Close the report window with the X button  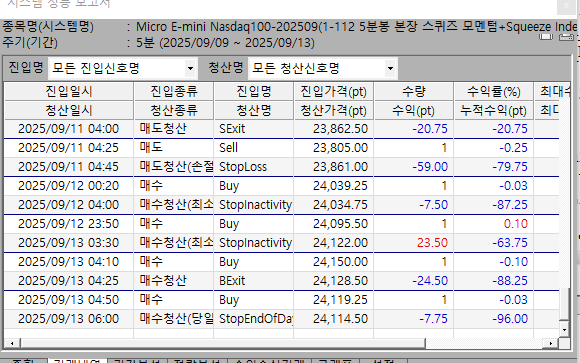566,6
